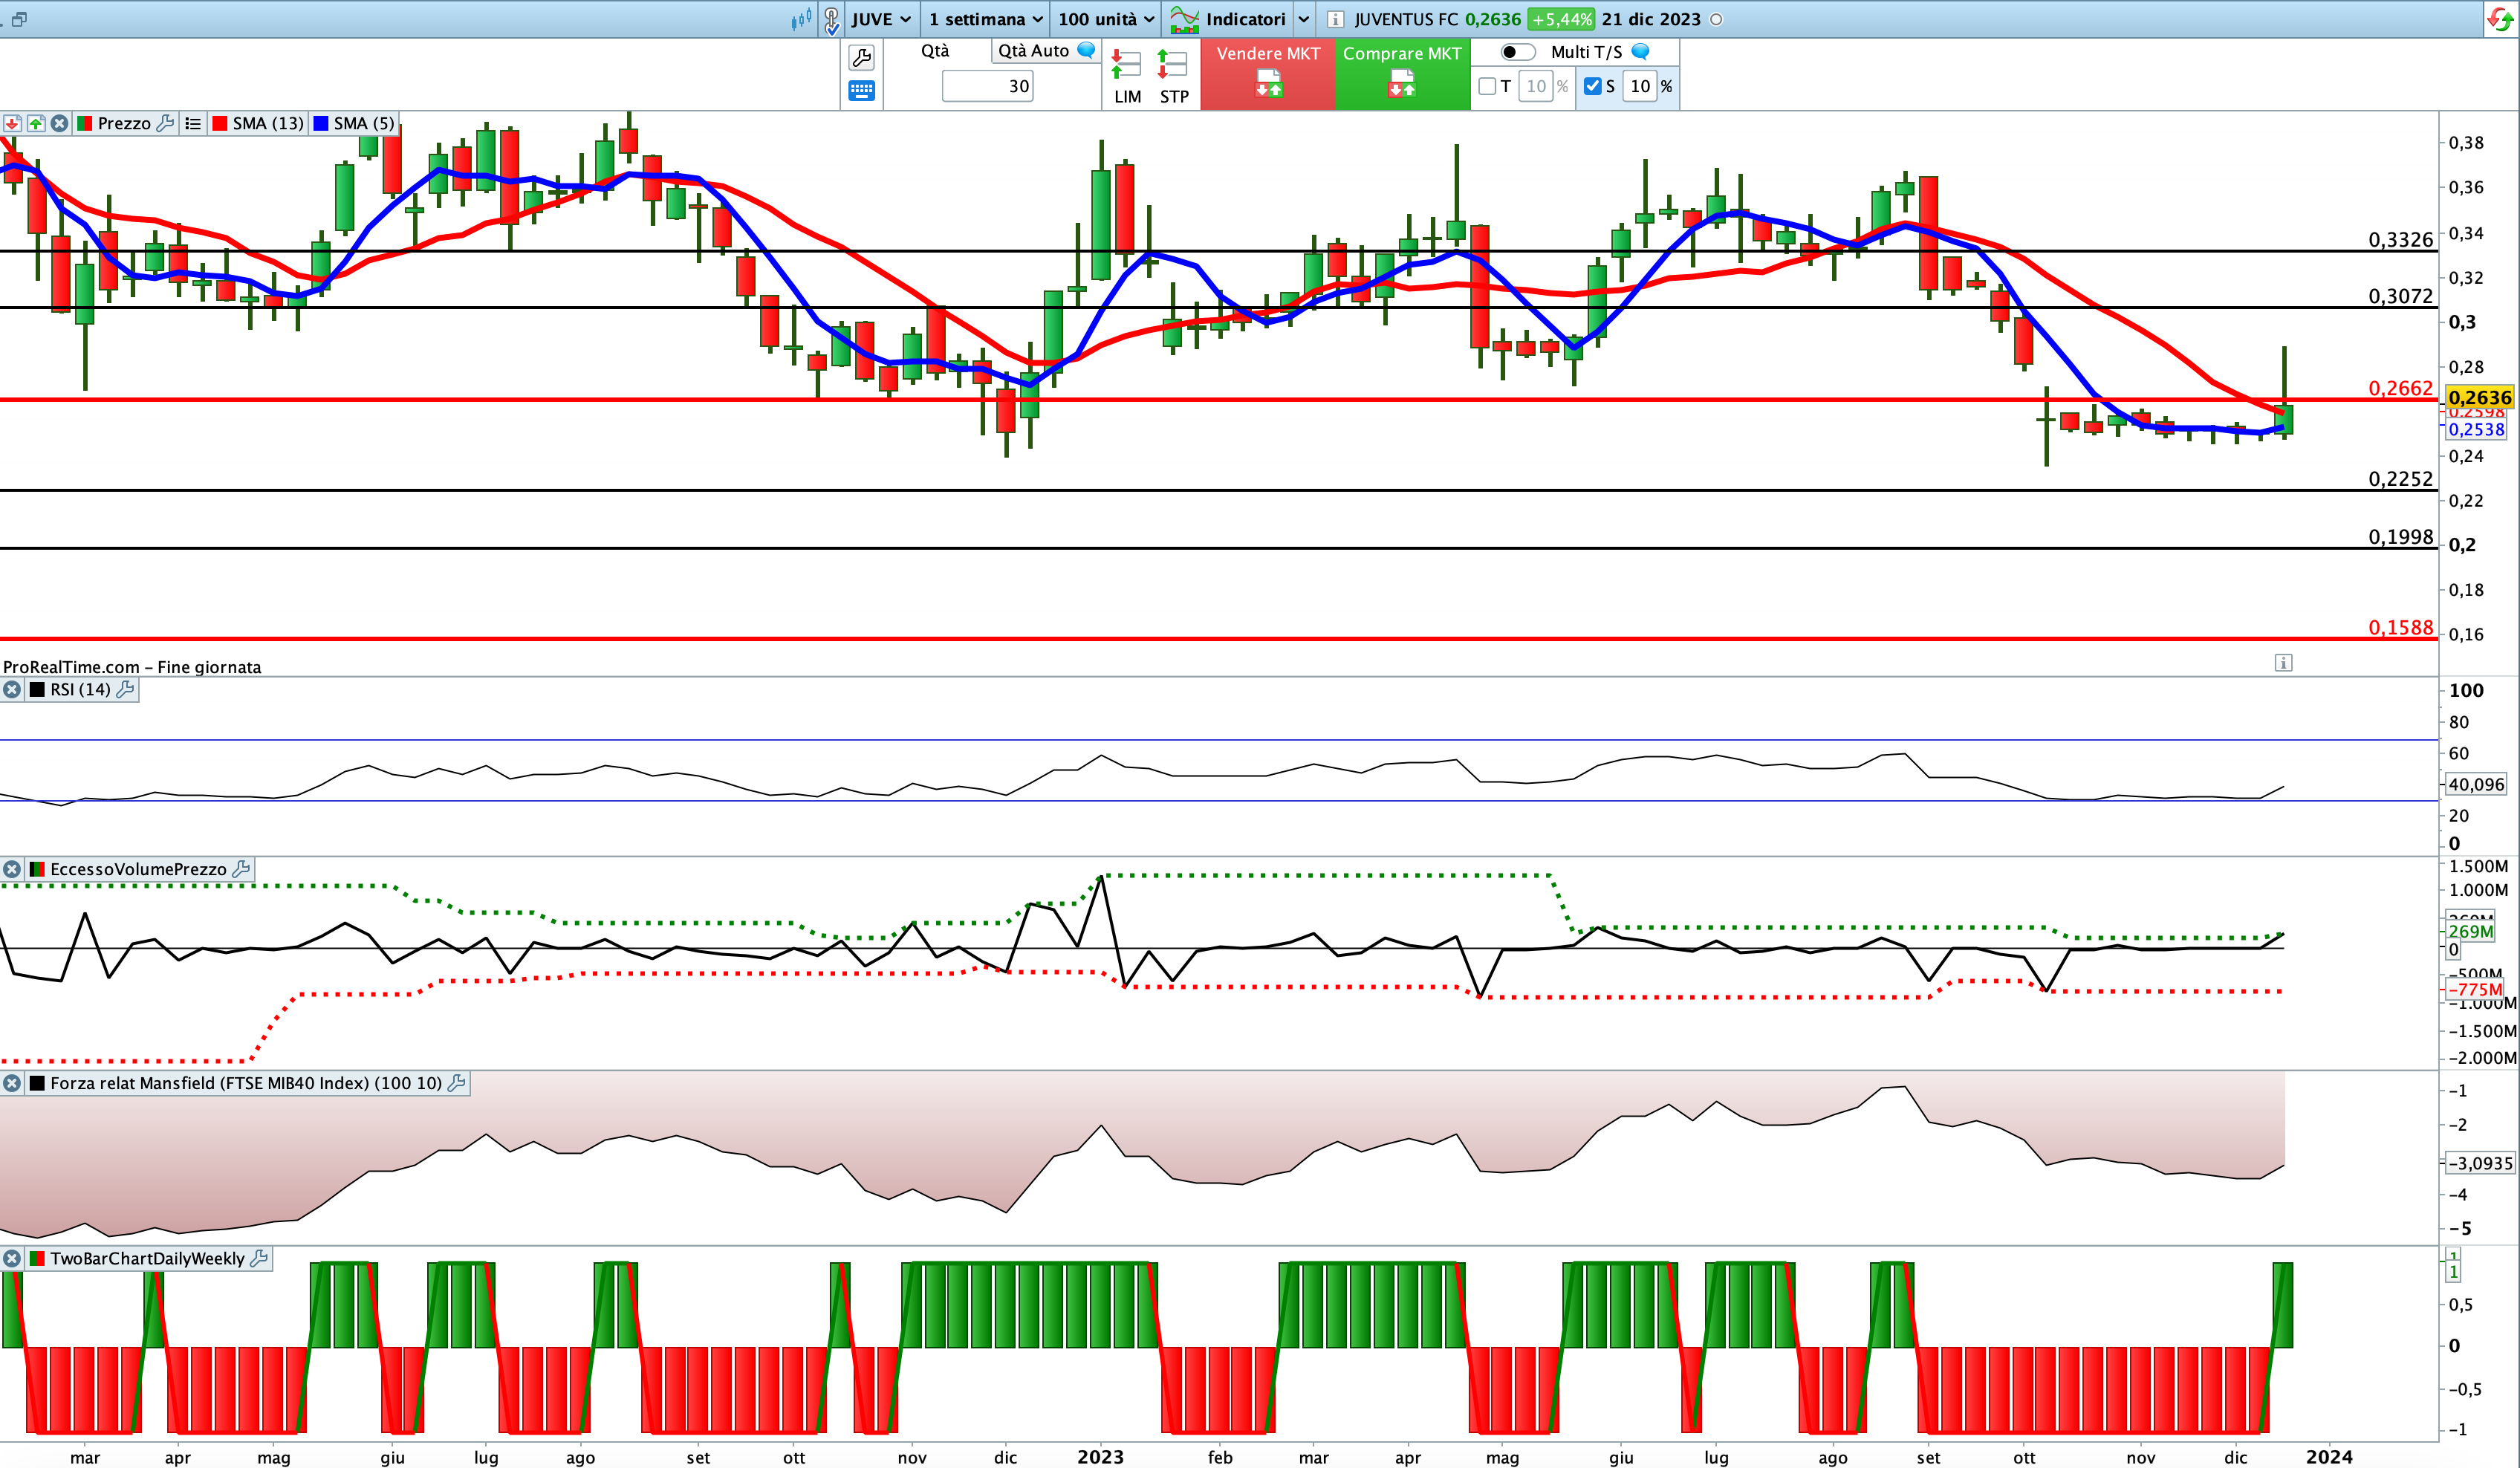Click the LIM limit order button
Image resolution: width=2520 pixels, height=1468 pixels.
[1127, 76]
